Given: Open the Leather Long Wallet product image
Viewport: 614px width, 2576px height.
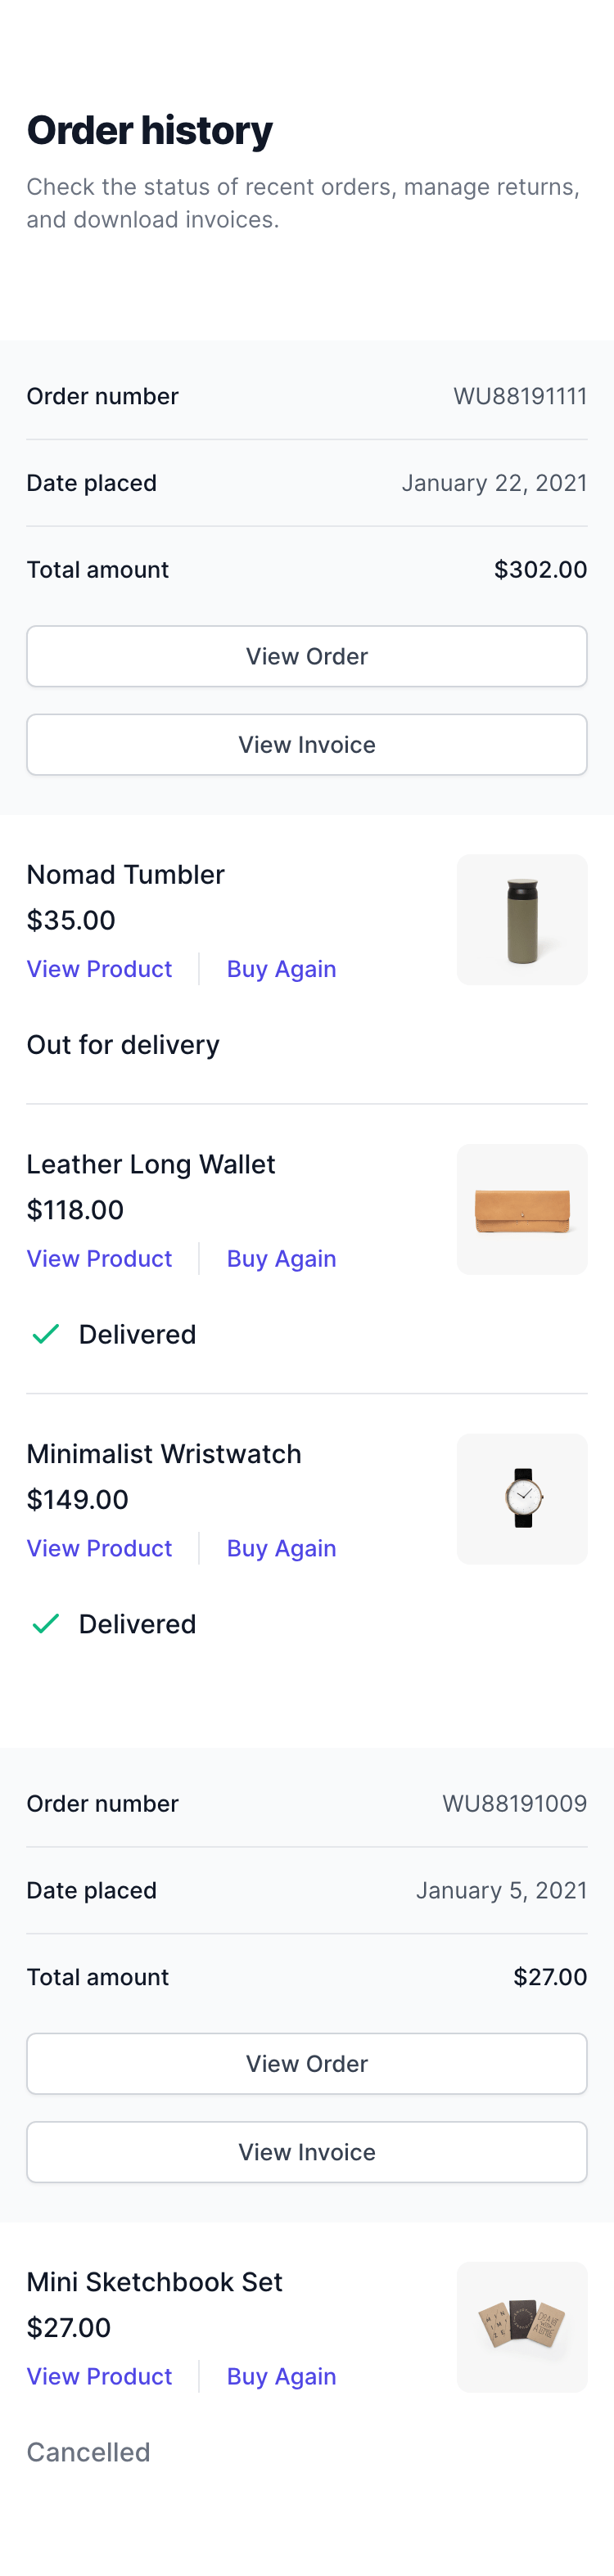Looking at the screenshot, I should (x=522, y=1209).
